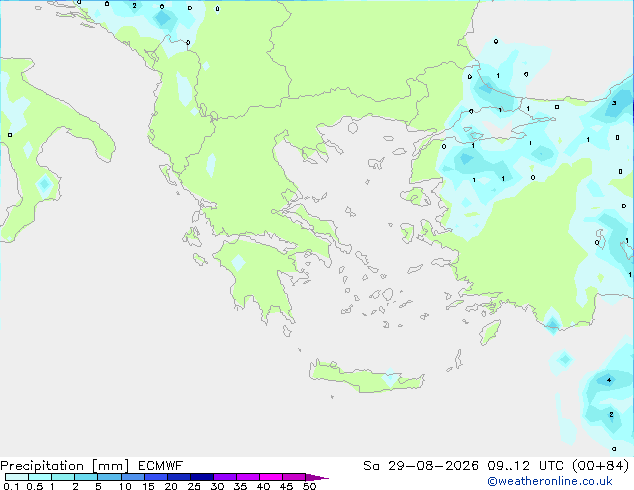The height and width of the screenshot is (490, 634).
Task: Click the word "Precipitation" in the title
Action: click(x=42, y=466)
